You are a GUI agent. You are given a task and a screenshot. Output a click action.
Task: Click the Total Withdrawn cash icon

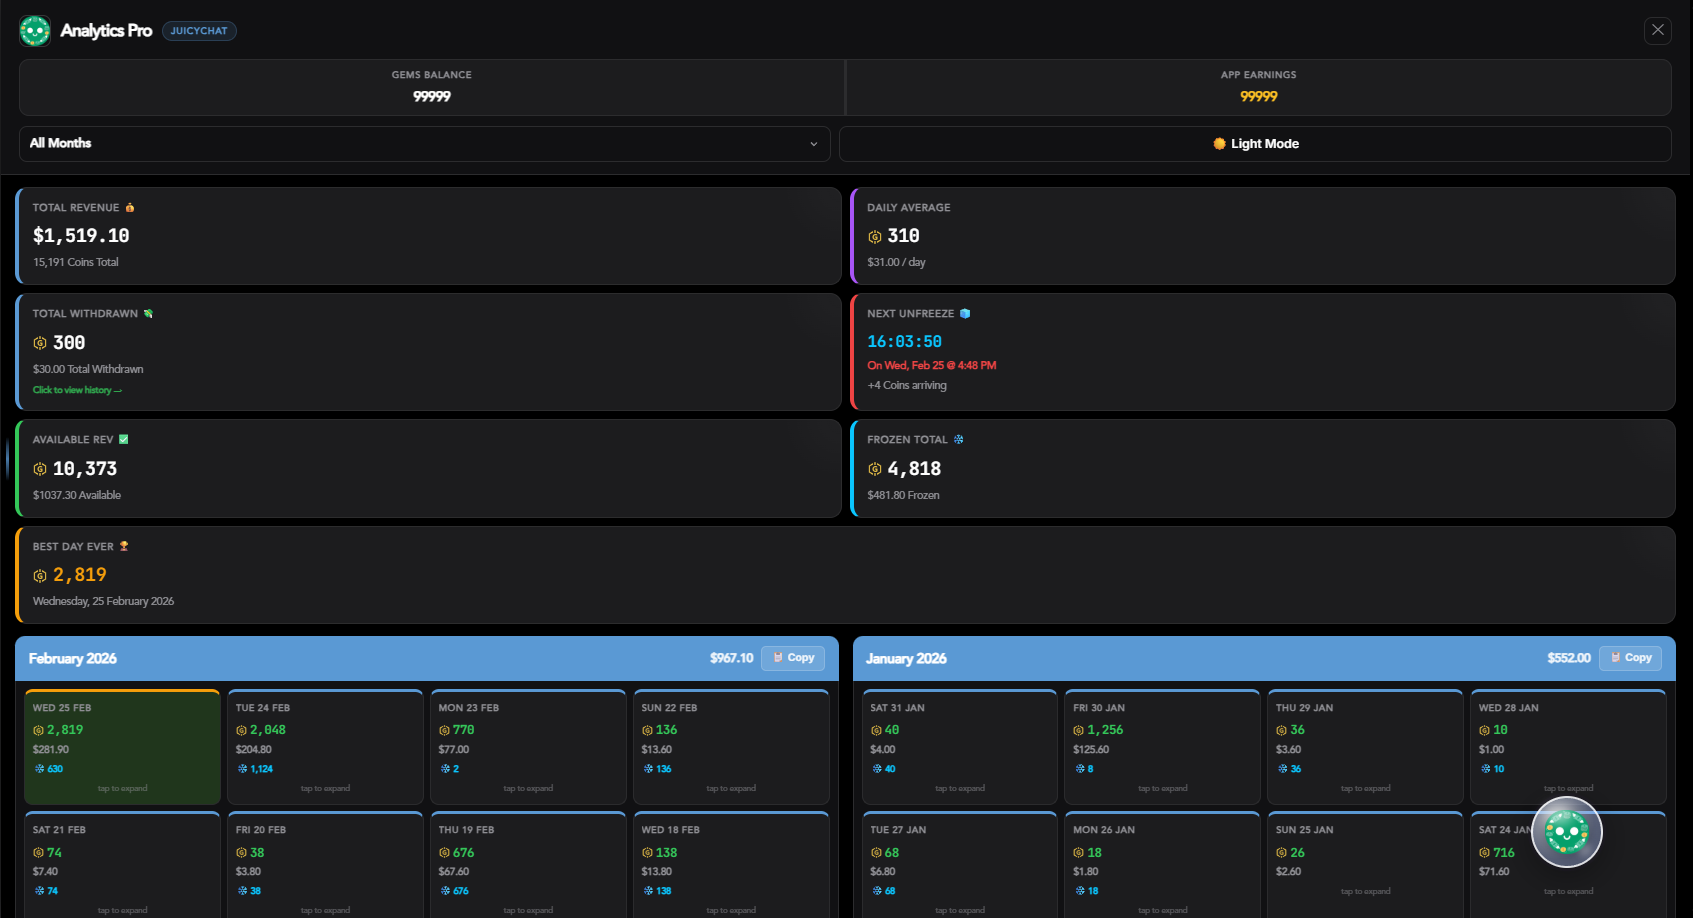pos(148,314)
